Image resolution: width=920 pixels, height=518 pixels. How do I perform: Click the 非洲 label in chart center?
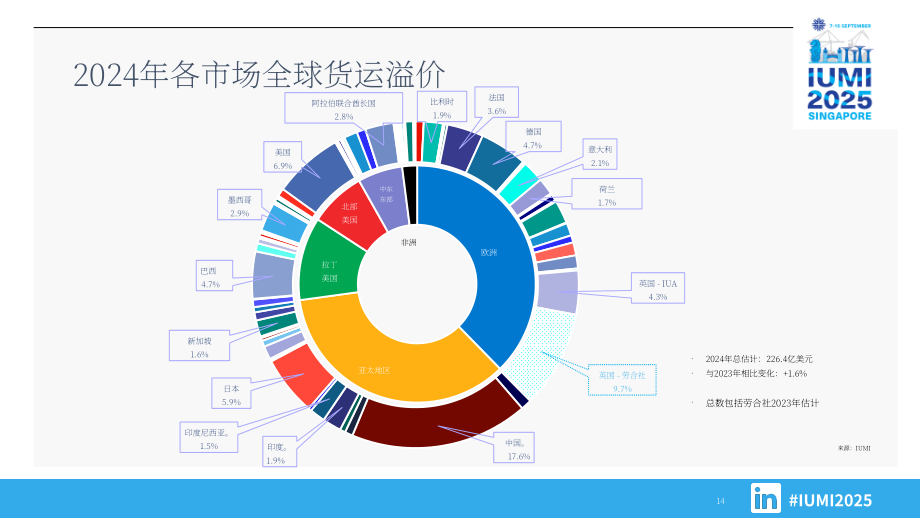click(408, 242)
